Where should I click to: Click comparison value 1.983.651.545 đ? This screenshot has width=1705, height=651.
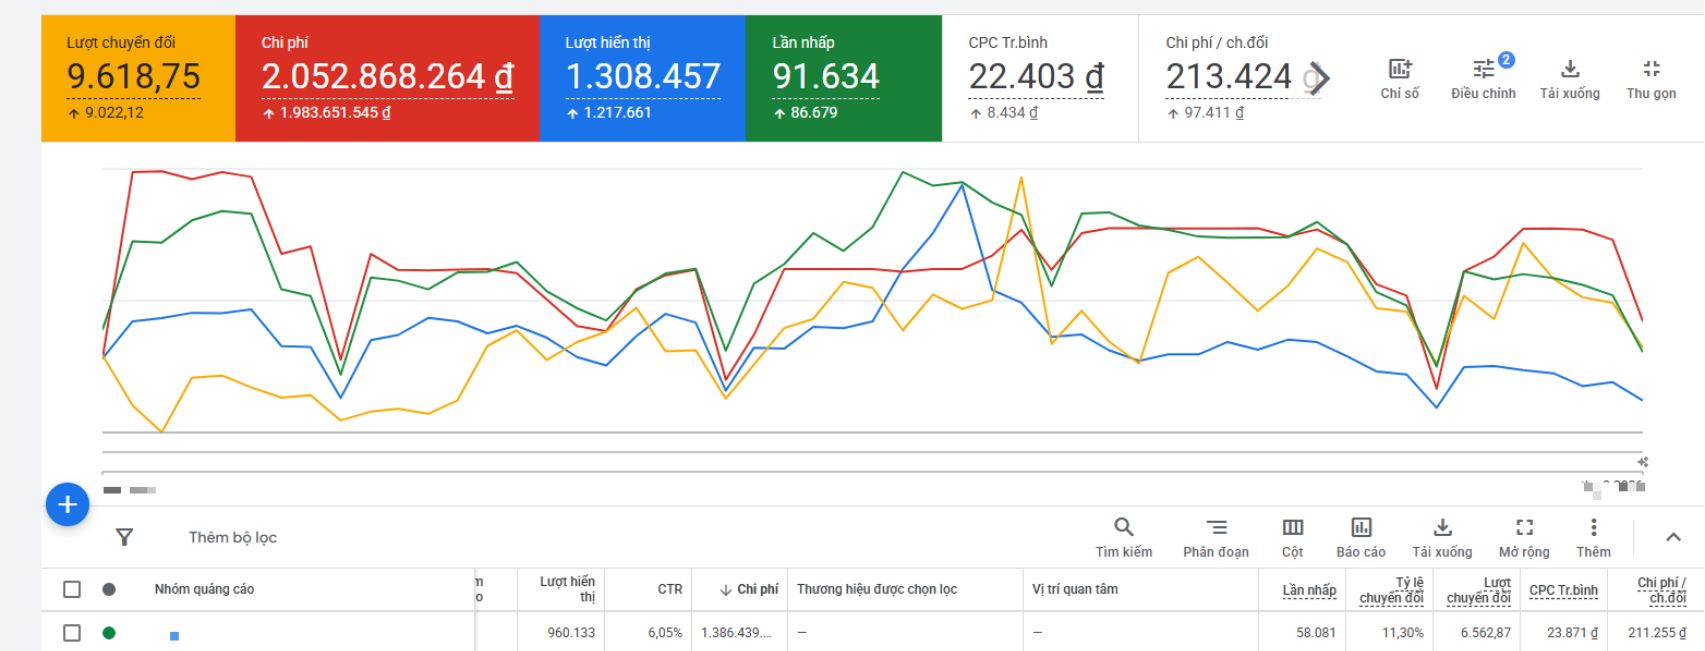(x=335, y=113)
